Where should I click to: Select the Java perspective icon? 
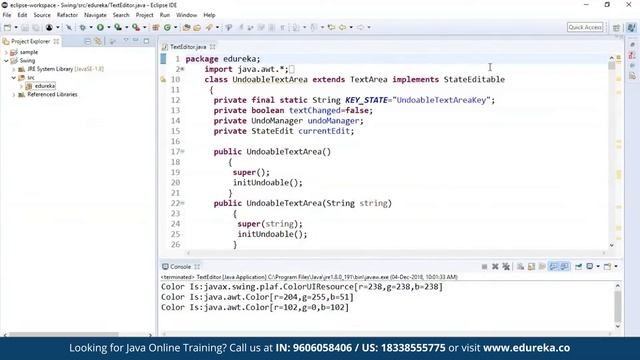point(631,27)
